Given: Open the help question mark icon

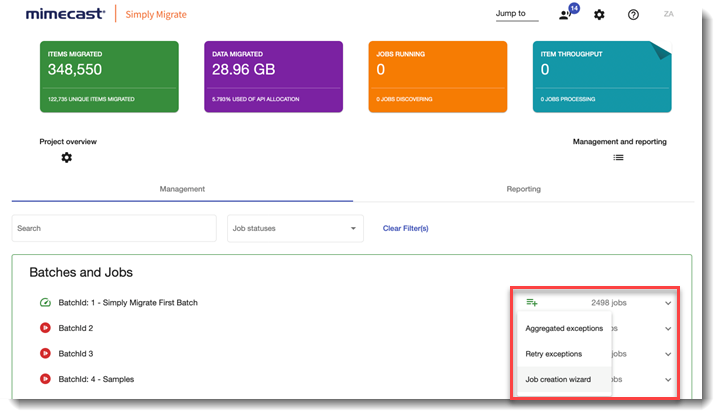Looking at the screenshot, I should [x=633, y=15].
